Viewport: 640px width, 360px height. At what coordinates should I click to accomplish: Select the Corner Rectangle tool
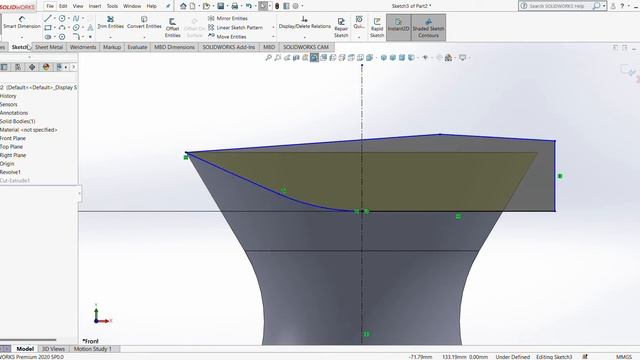(x=48, y=28)
